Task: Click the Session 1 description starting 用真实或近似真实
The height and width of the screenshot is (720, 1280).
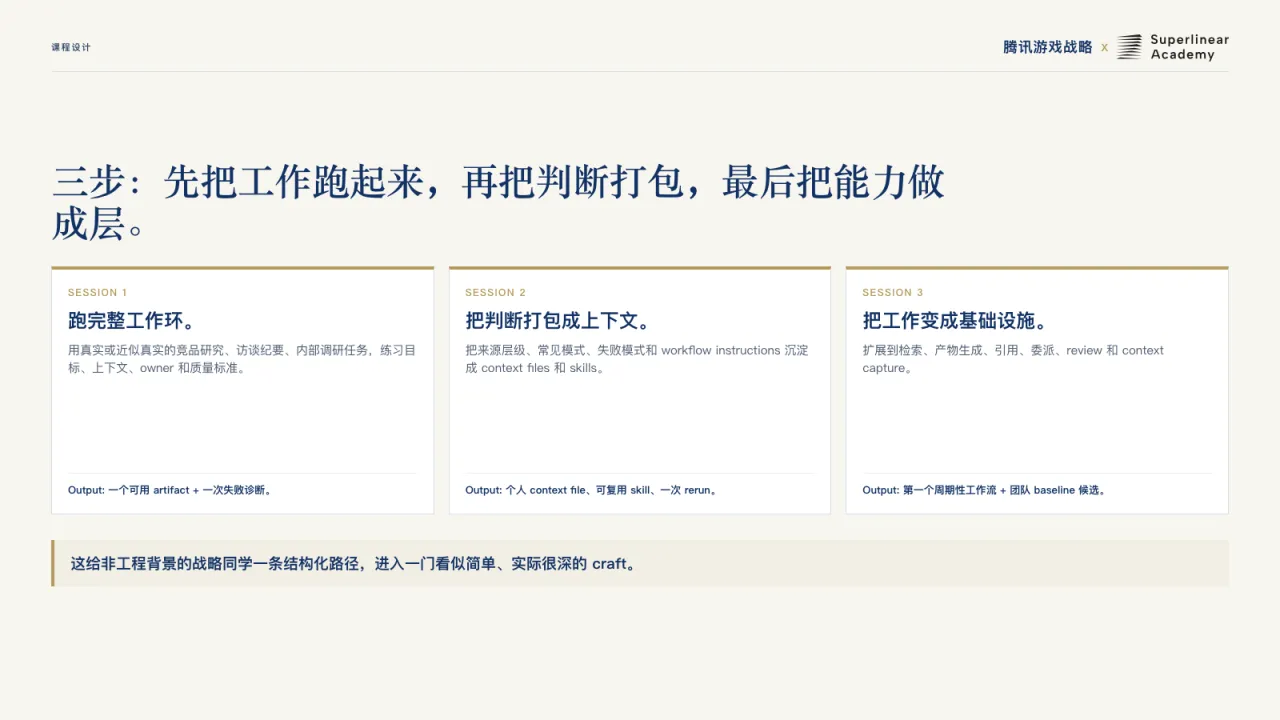Action: click(242, 359)
